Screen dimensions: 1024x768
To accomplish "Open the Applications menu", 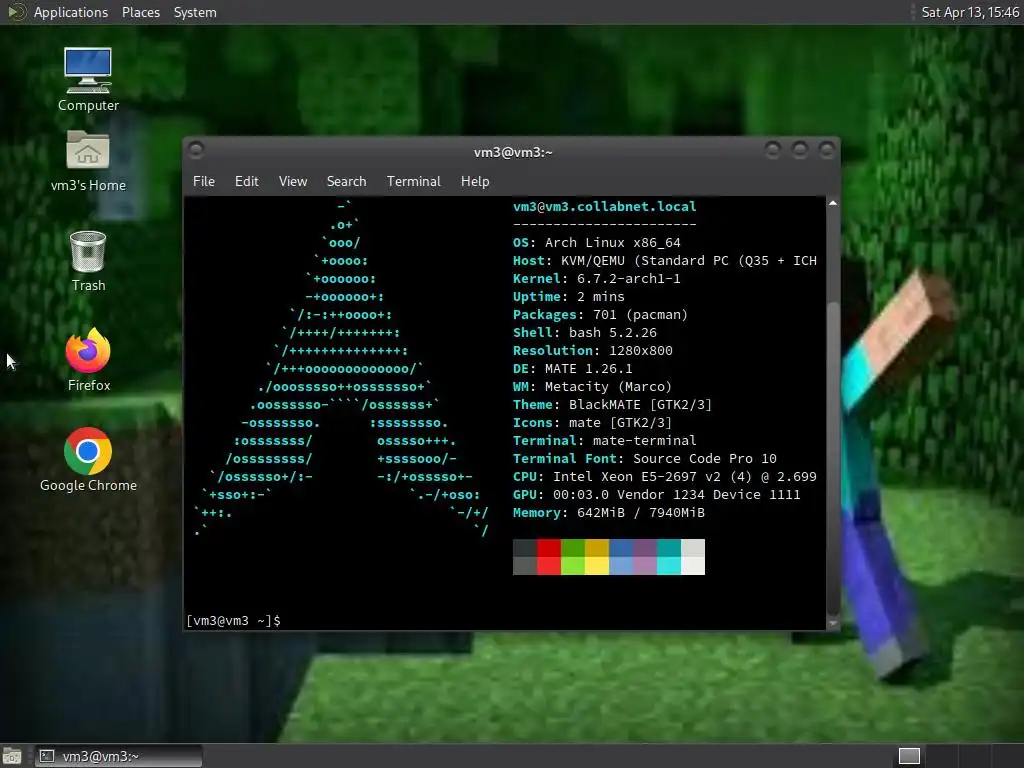I will coord(71,12).
